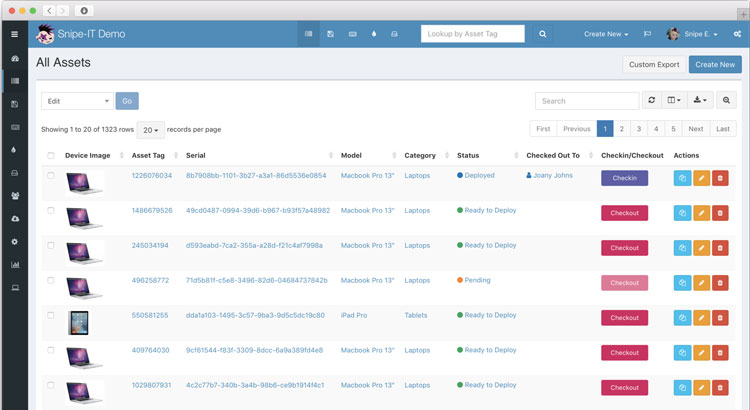Click the refresh table icon
Image resolution: width=750 pixels, height=410 pixels.
click(652, 101)
